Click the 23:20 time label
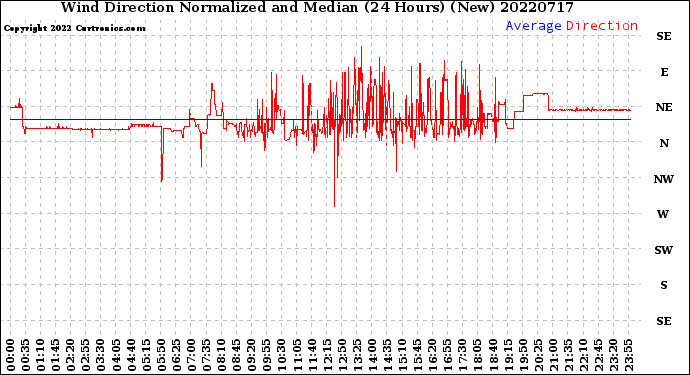Viewport: 690px width, 375px height. (613, 355)
